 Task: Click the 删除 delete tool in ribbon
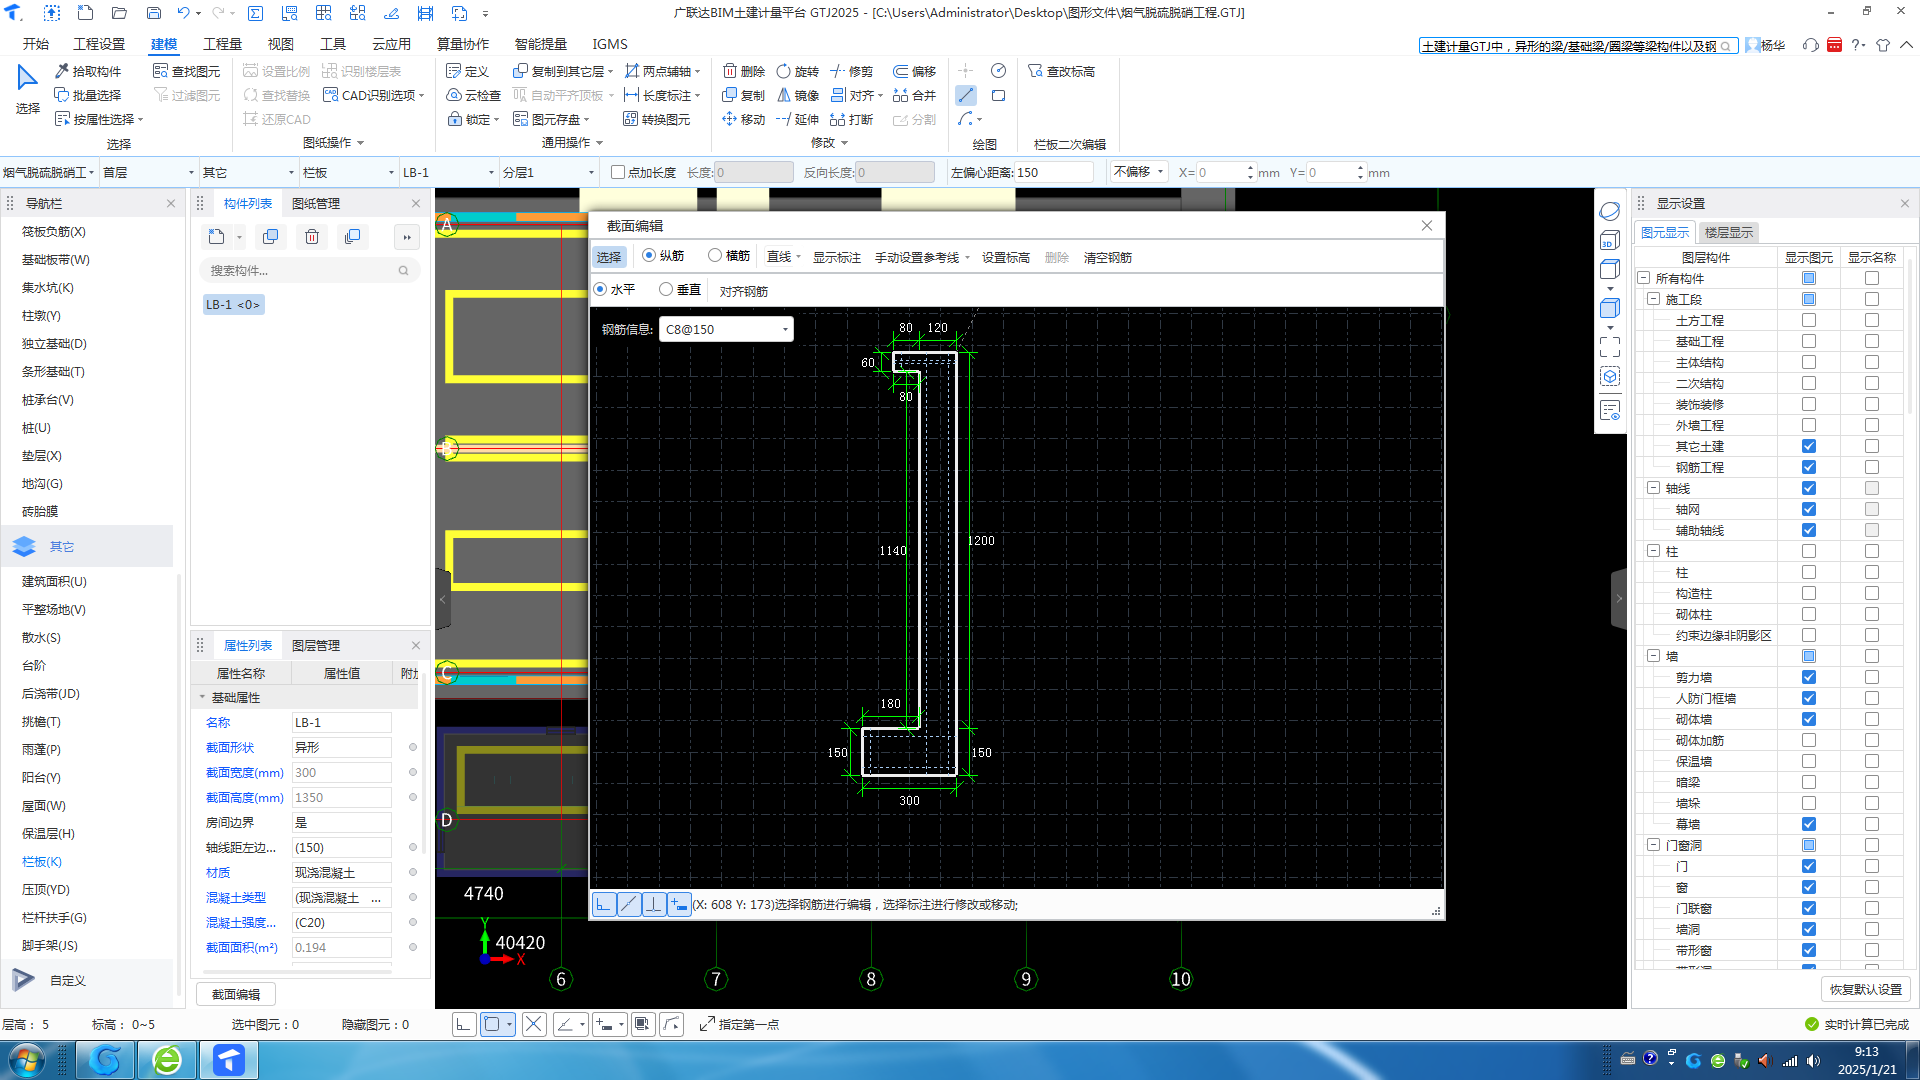[744, 71]
